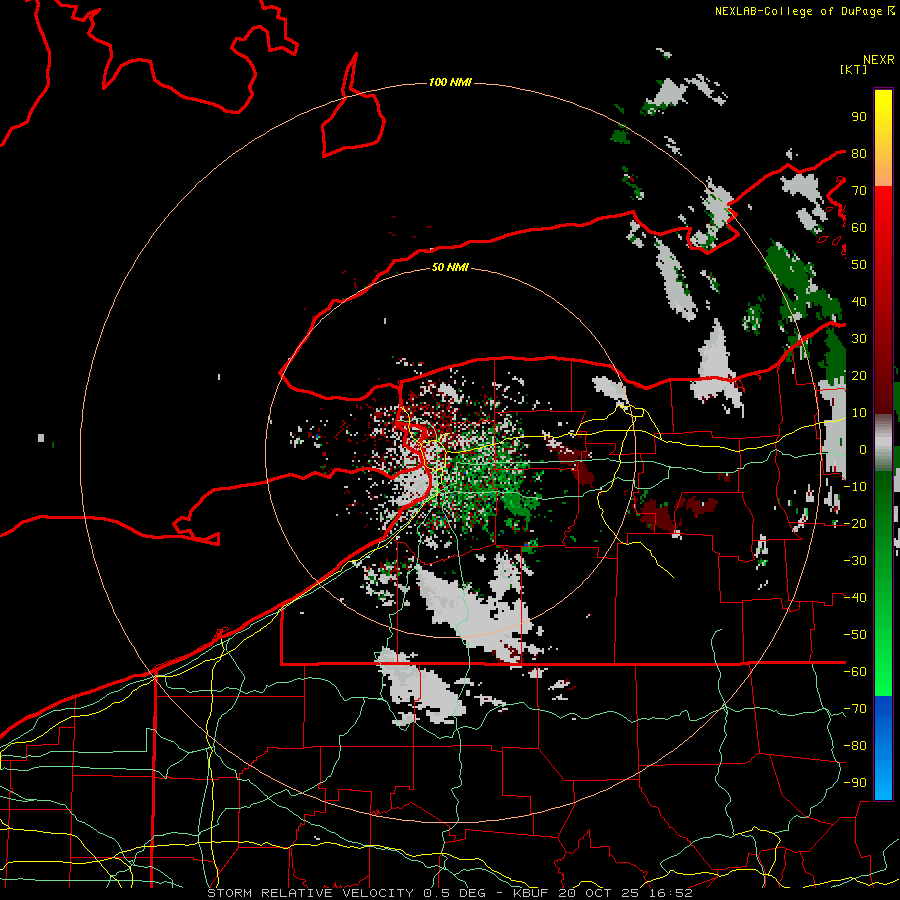Select the 0 value on velocity scale

pyautogui.click(x=863, y=450)
